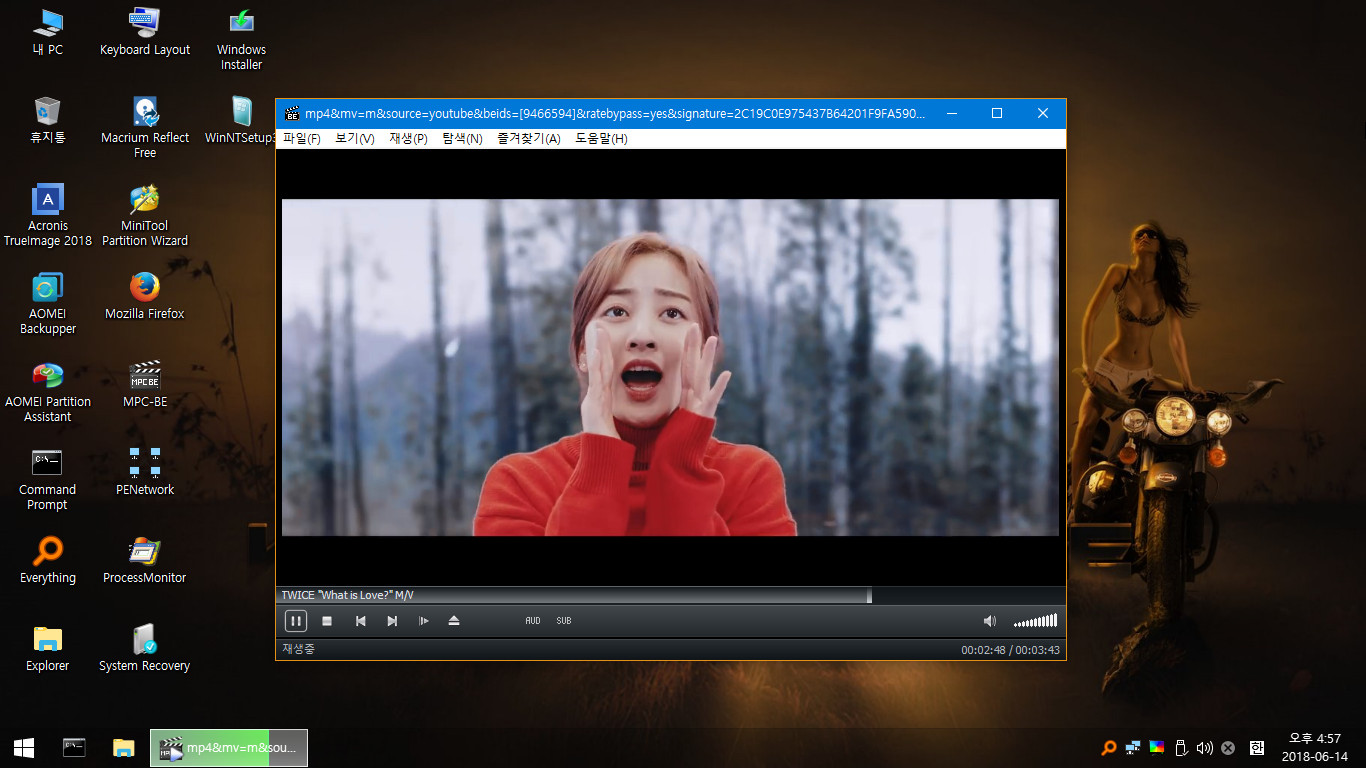This screenshot has width=1366, height=768.
Task: Minimize the MPC-BE window
Action: point(952,113)
